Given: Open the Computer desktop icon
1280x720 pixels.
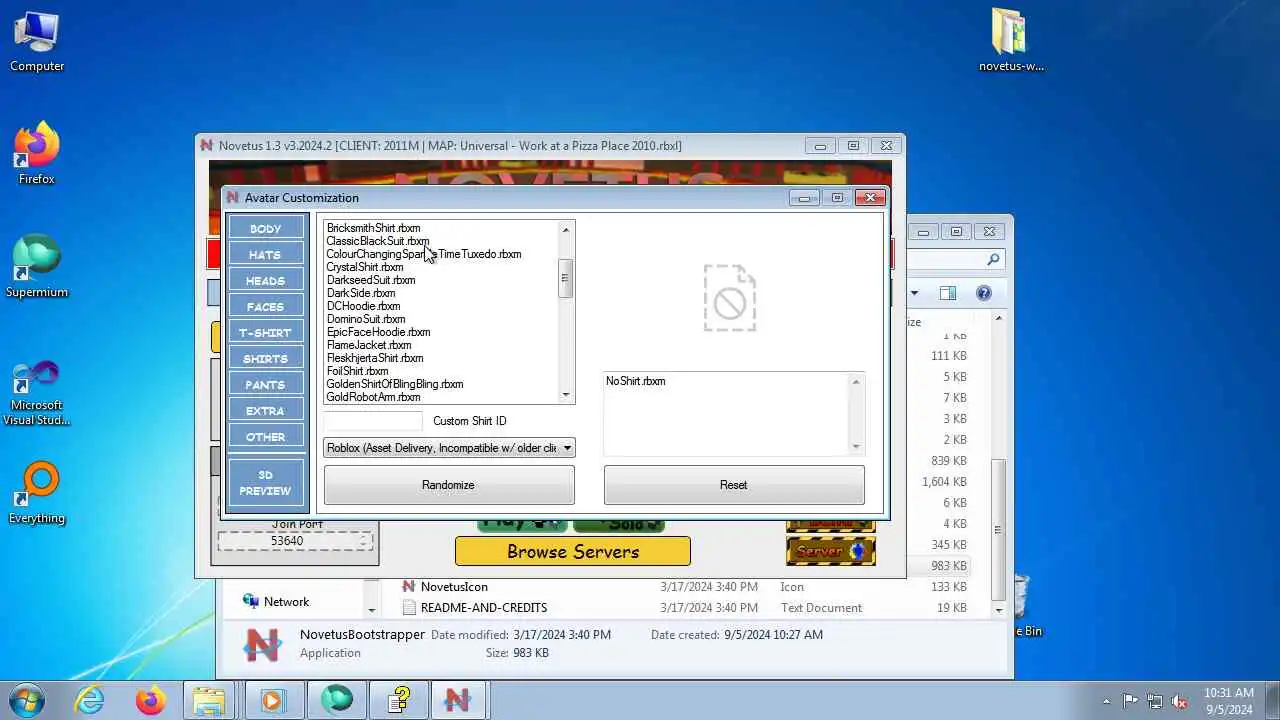Looking at the screenshot, I should coord(37,42).
